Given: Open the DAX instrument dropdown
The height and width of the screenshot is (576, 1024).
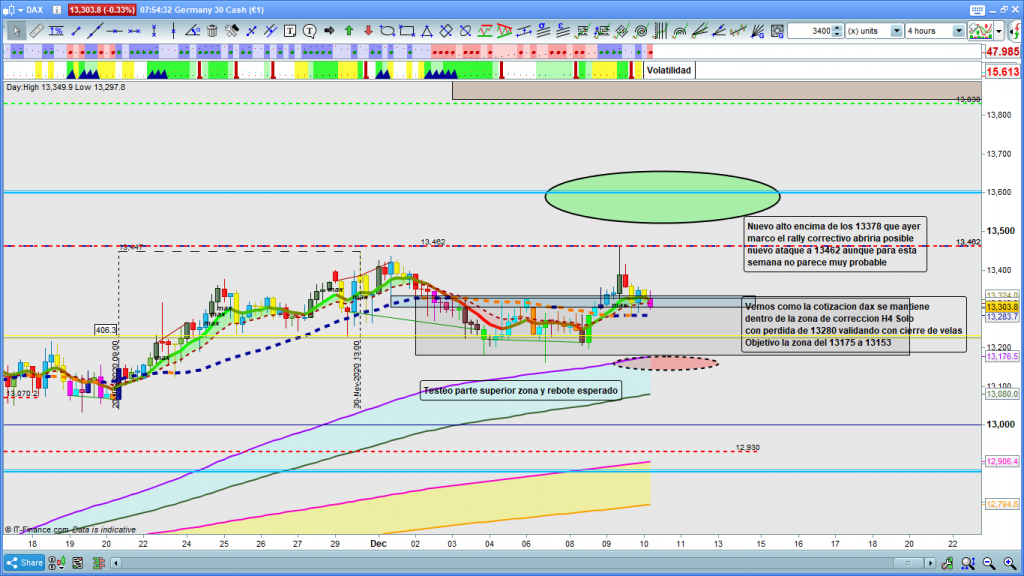Looking at the screenshot, I should coord(31,10).
